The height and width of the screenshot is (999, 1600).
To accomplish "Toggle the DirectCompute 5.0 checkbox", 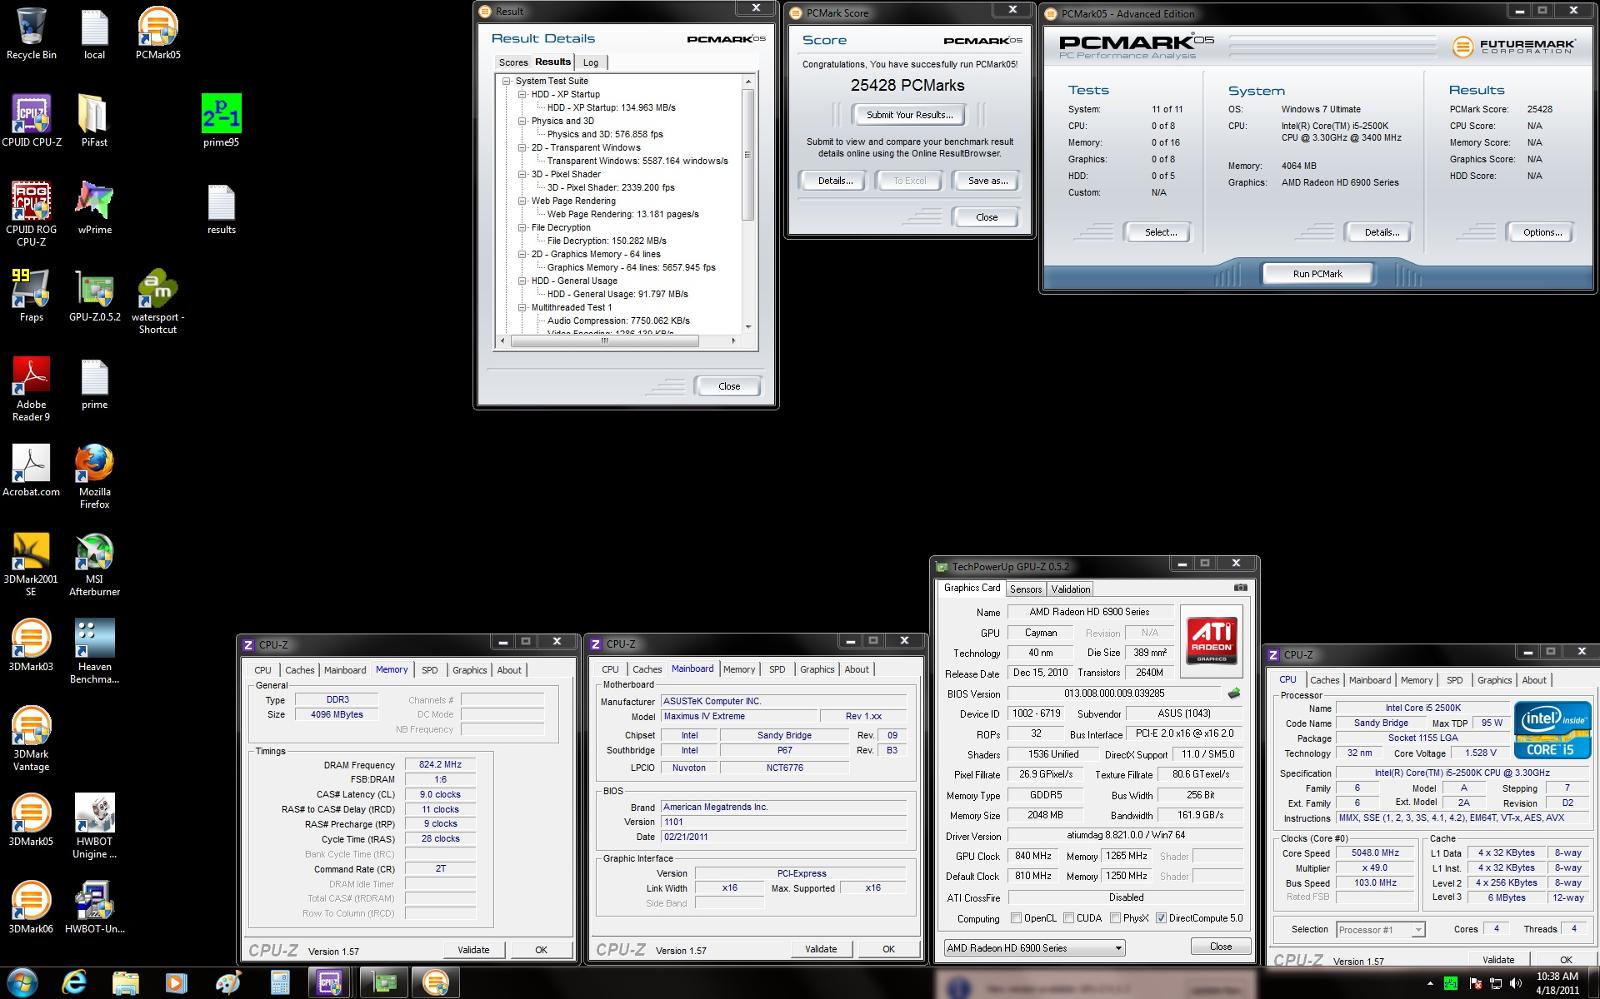I will (1161, 918).
